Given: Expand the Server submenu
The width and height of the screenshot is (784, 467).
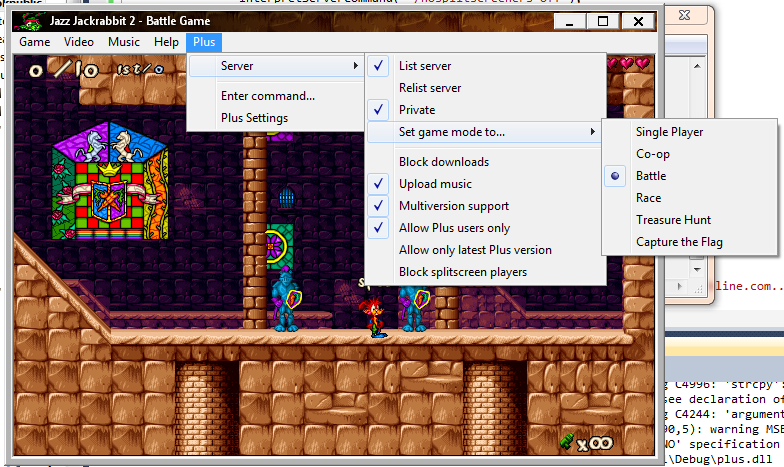Looking at the screenshot, I should (275, 66).
